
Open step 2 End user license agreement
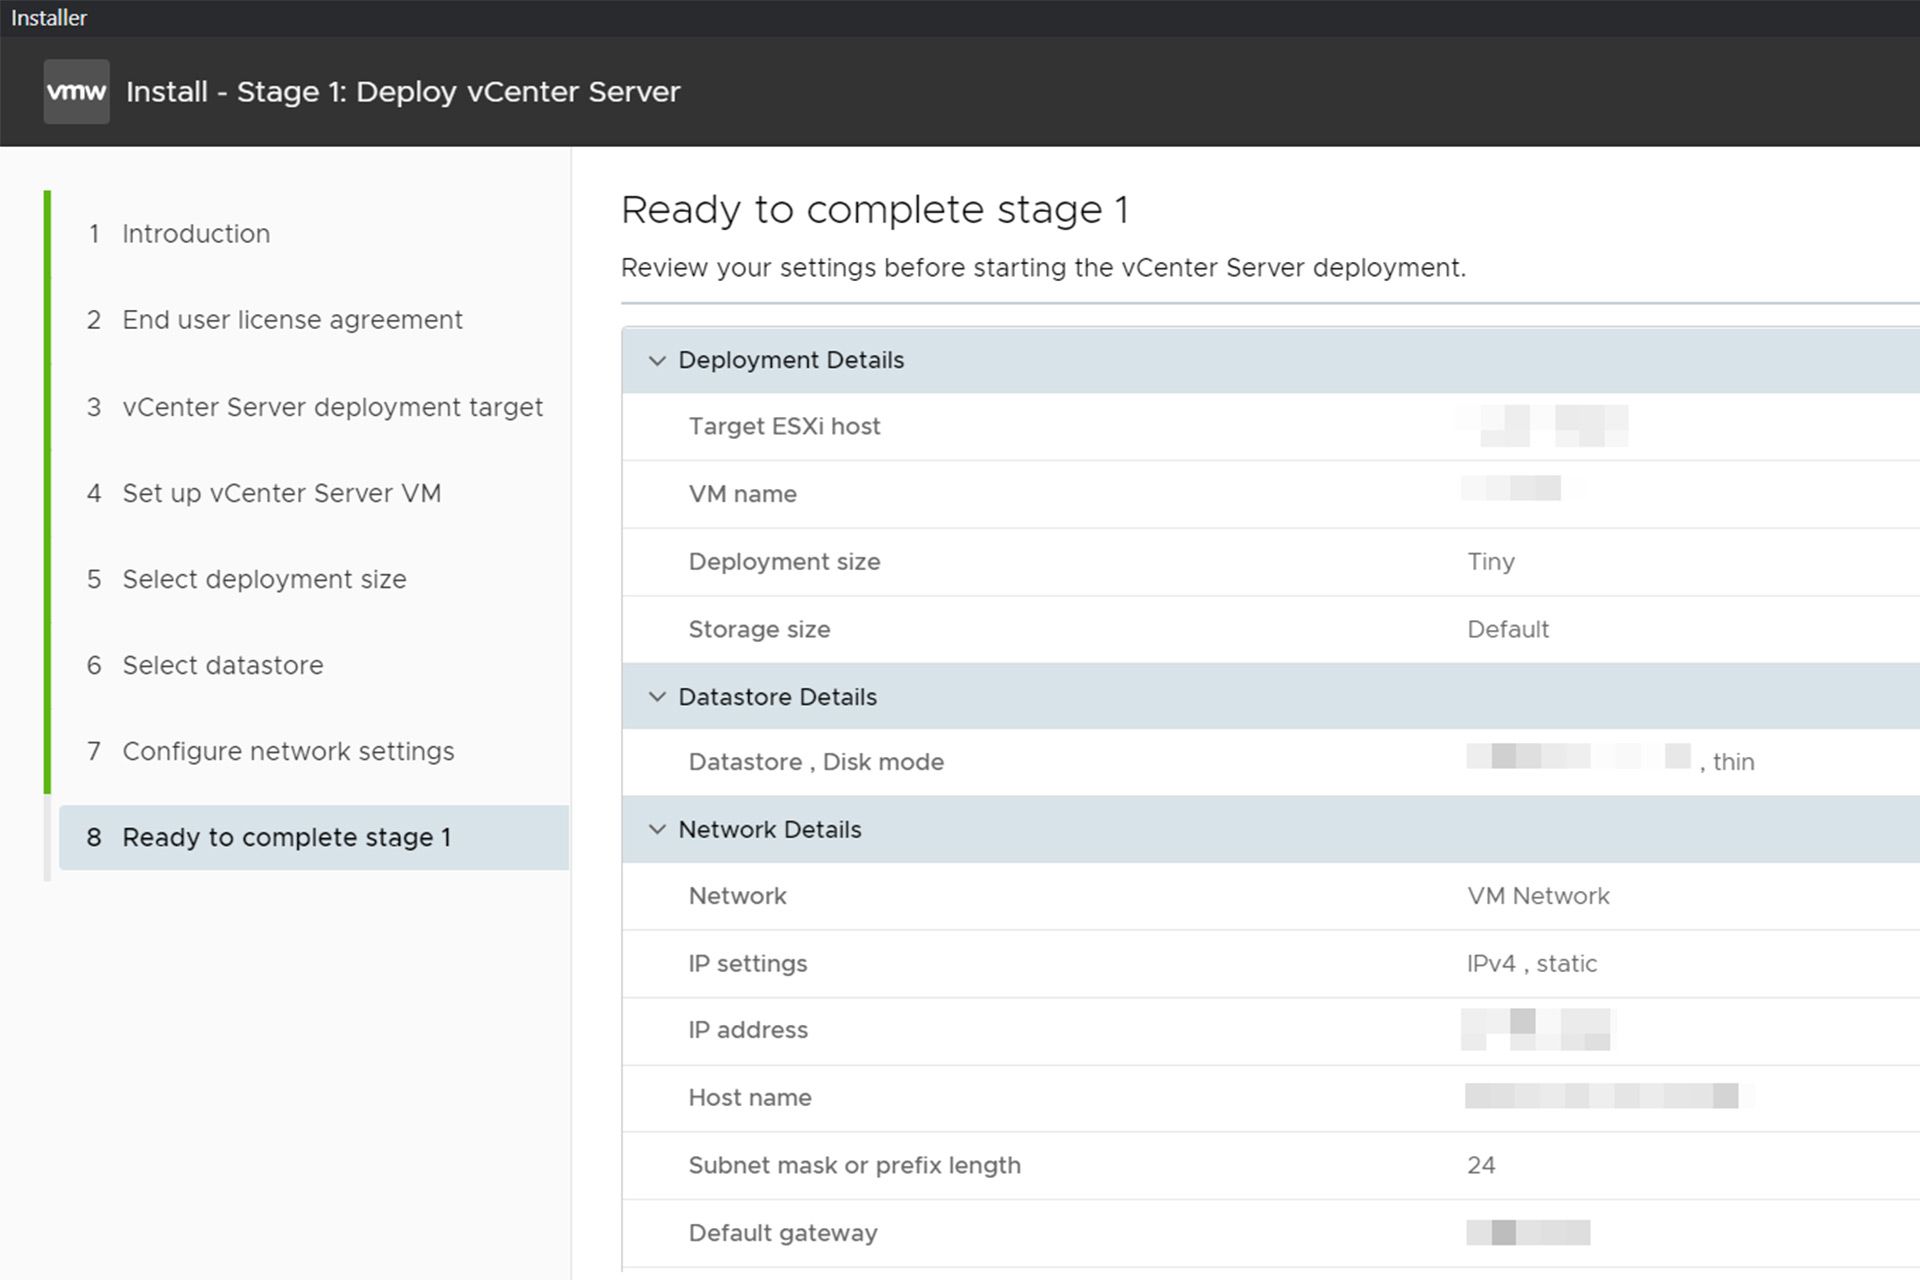click(x=275, y=320)
